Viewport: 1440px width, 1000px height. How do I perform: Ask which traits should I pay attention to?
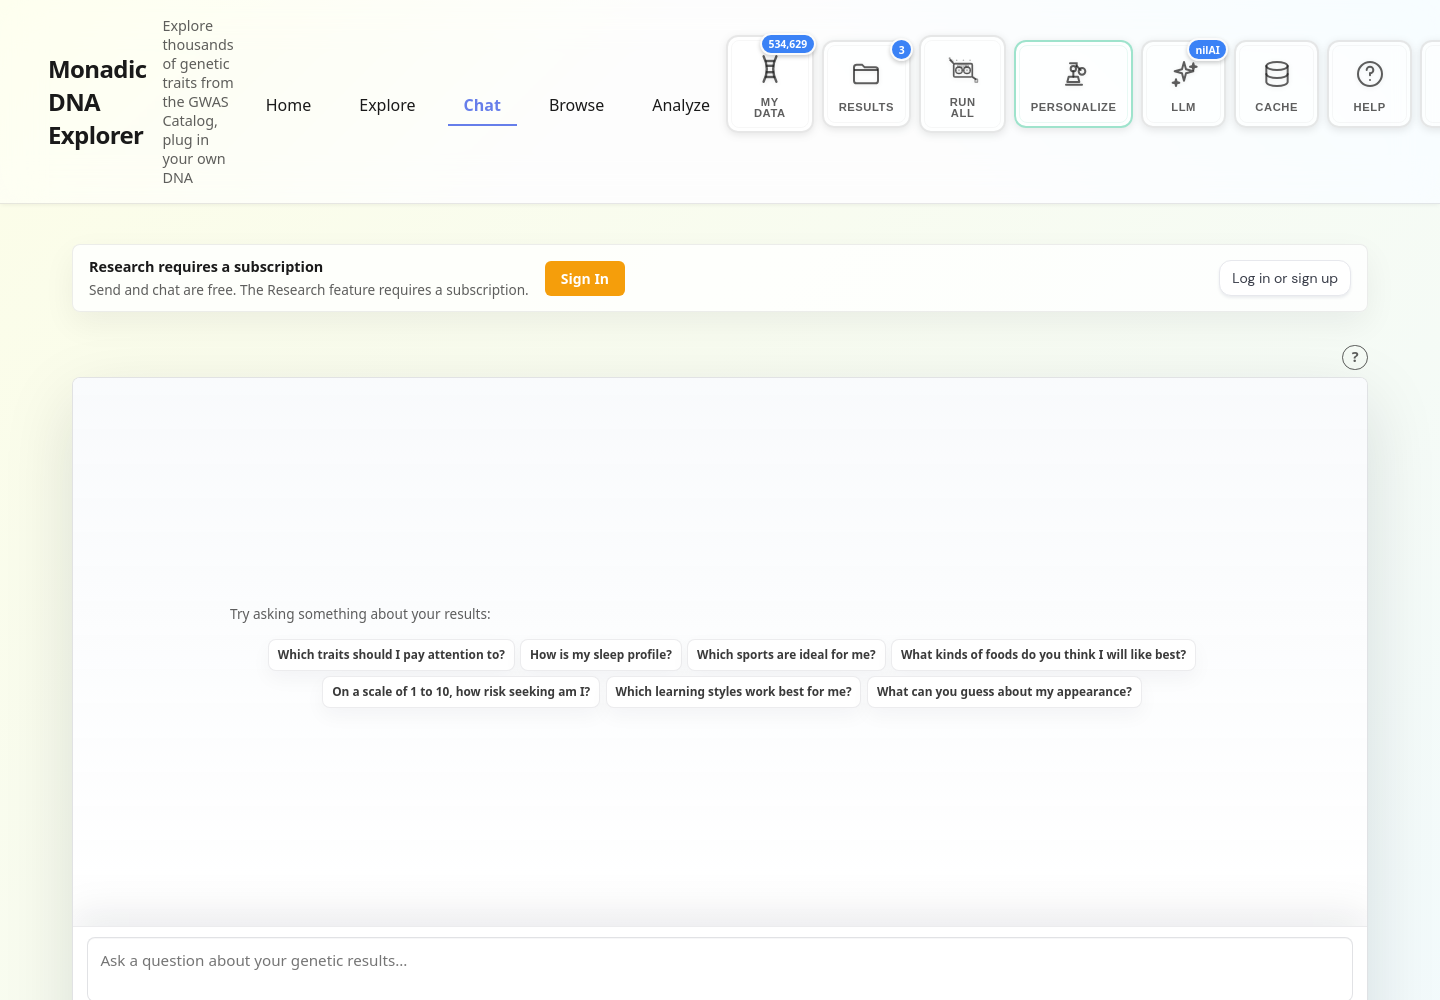391,655
